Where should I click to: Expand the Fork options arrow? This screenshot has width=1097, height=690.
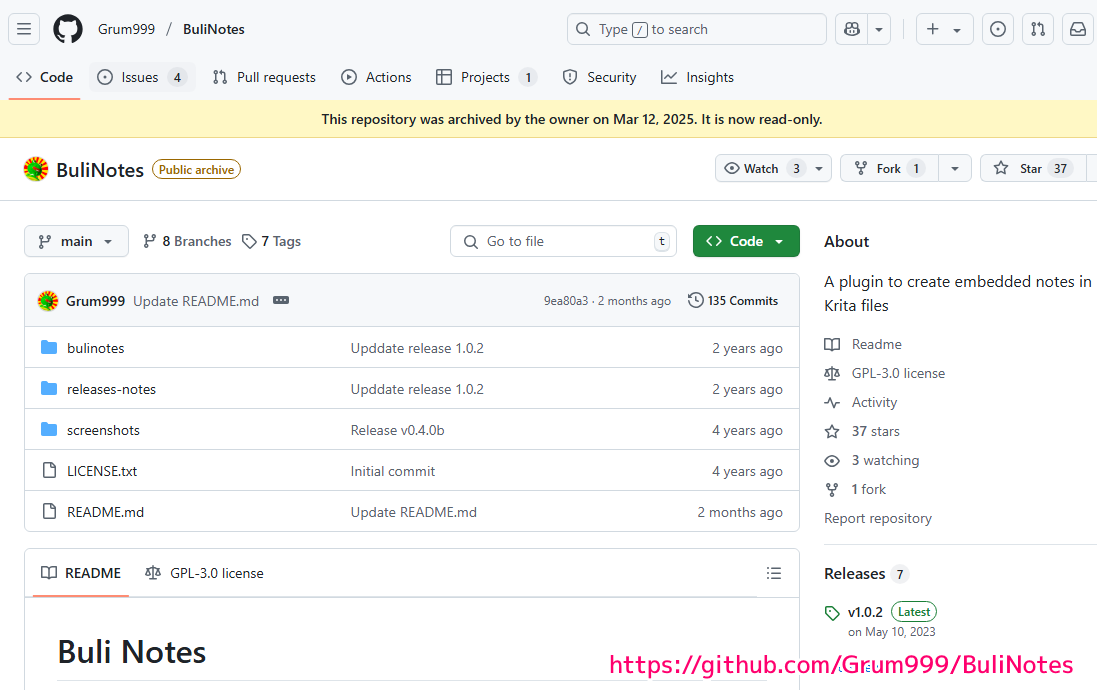click(954, 169)
